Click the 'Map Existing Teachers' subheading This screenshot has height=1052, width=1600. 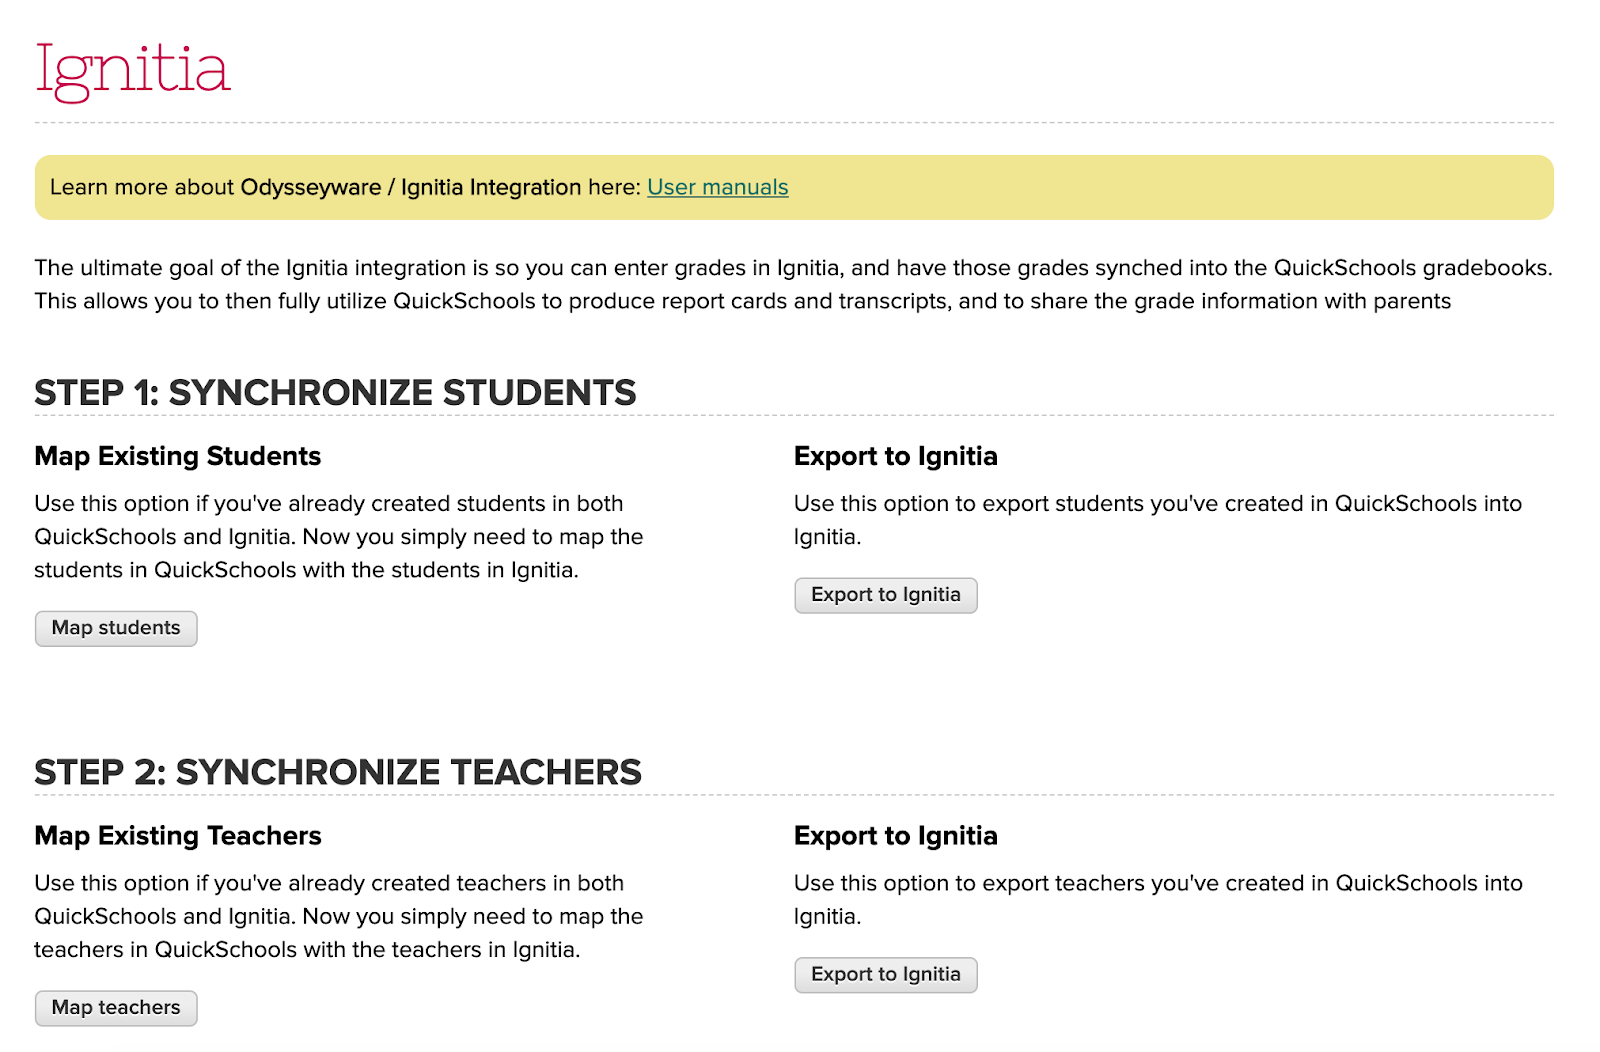pos(178,836)
